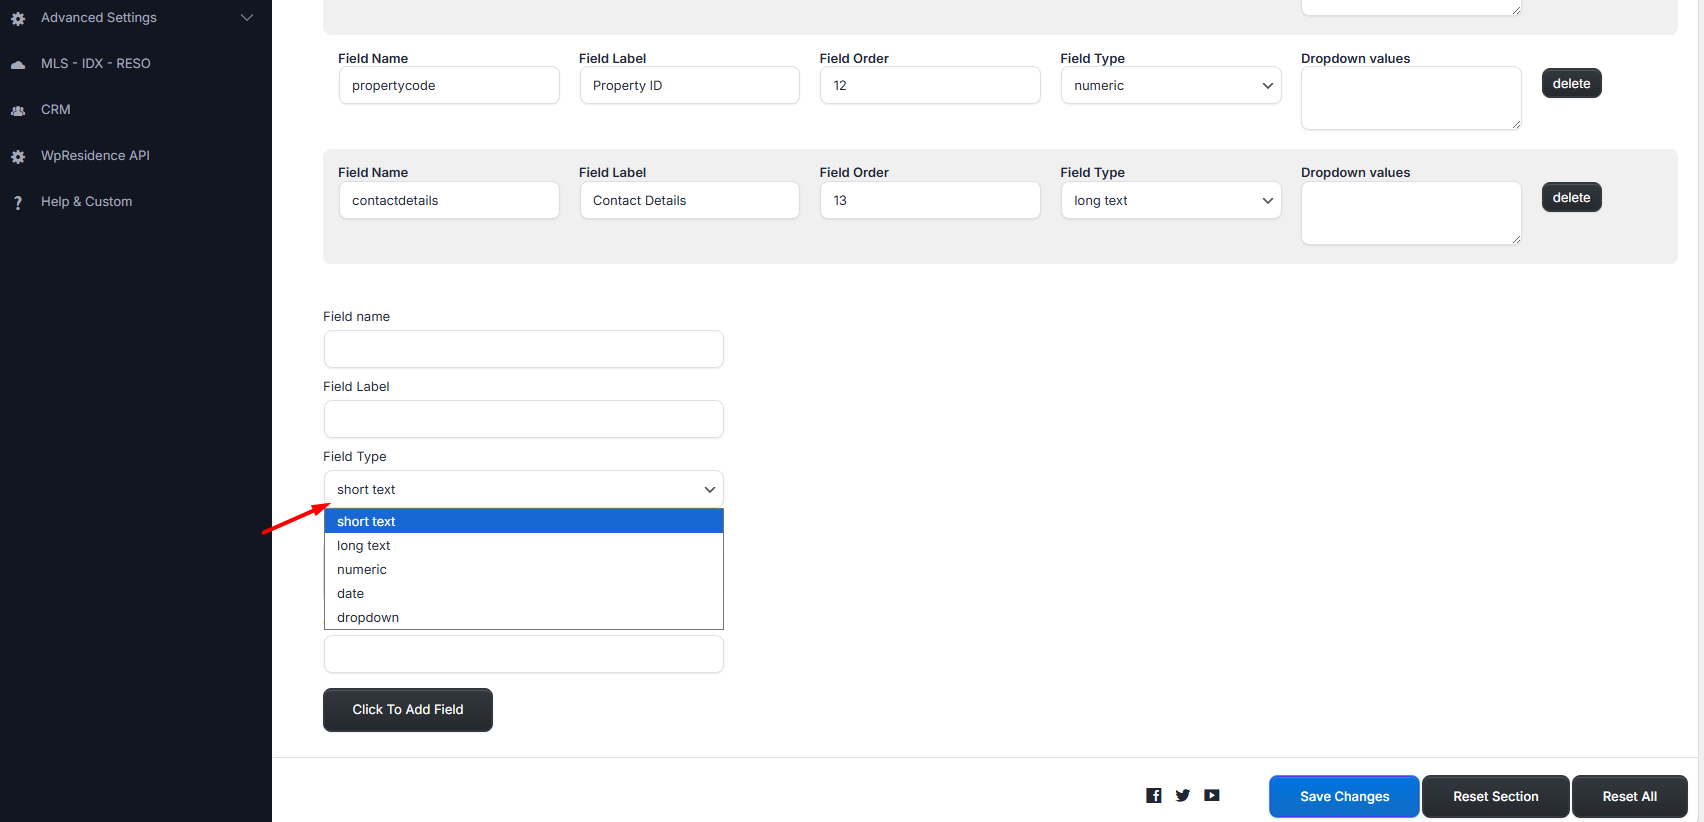Viewport: 1704px width, 822px height.
Task: Click the Twitter bird icon
Action: point(1183,795)
